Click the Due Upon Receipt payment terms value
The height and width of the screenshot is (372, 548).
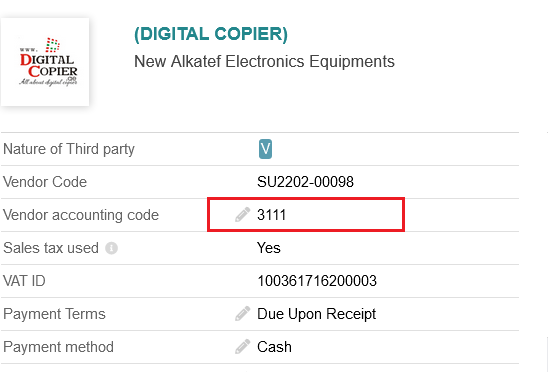[316, 314]
